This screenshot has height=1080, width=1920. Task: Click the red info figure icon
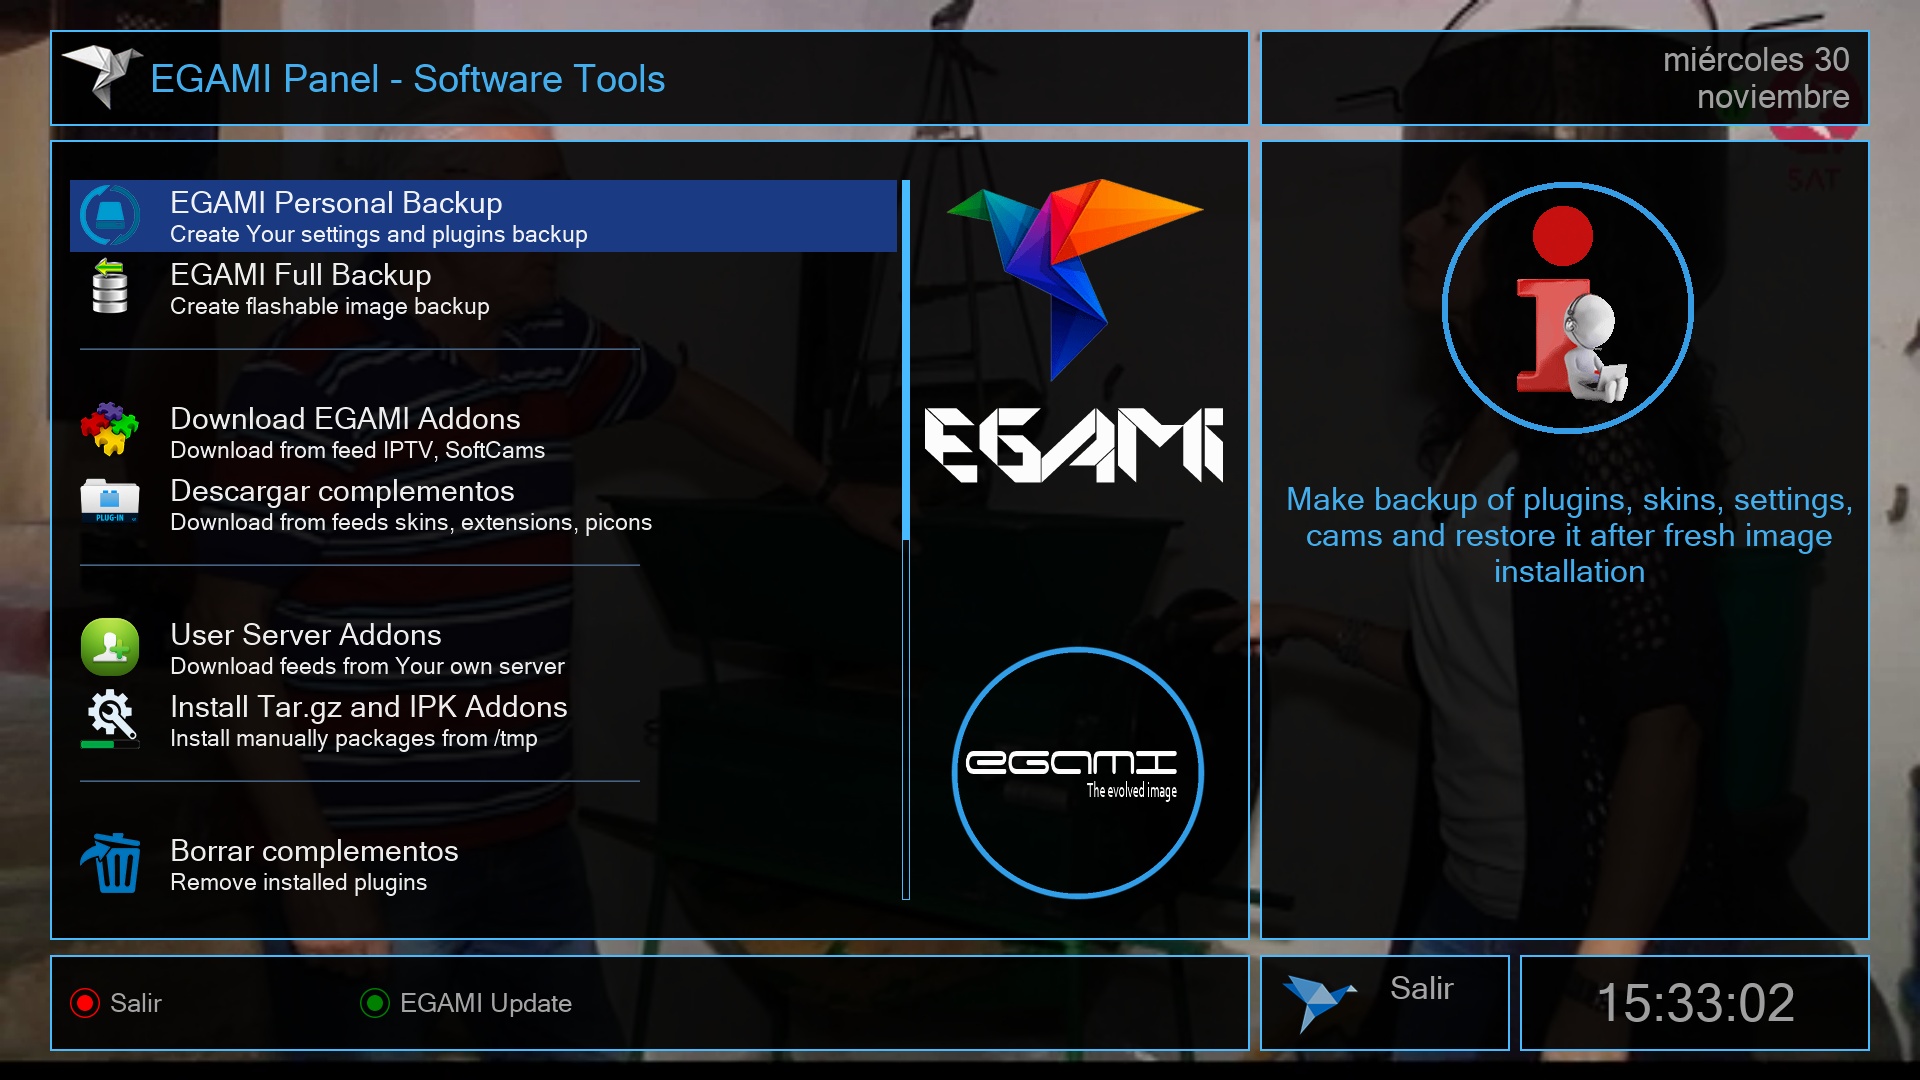click(x=1567, y=308)
